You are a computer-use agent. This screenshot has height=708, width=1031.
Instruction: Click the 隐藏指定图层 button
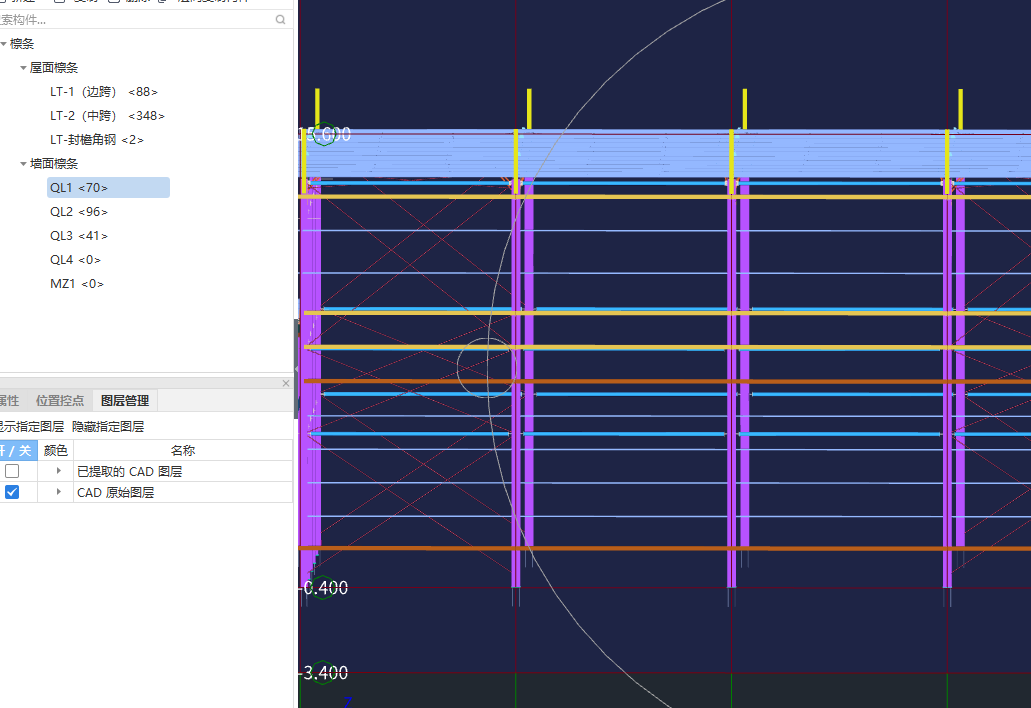(x=108, y=427)
